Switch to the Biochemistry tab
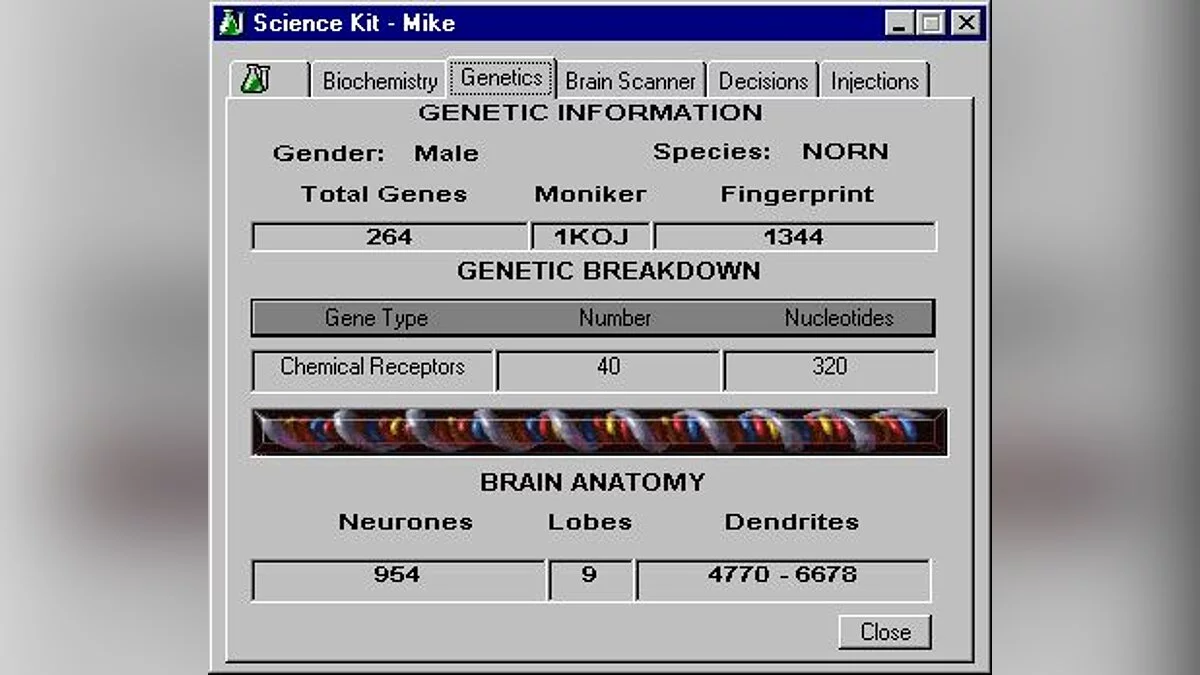Image resolution: width=1200 pixels, height=675 pixels. (379, 81)
